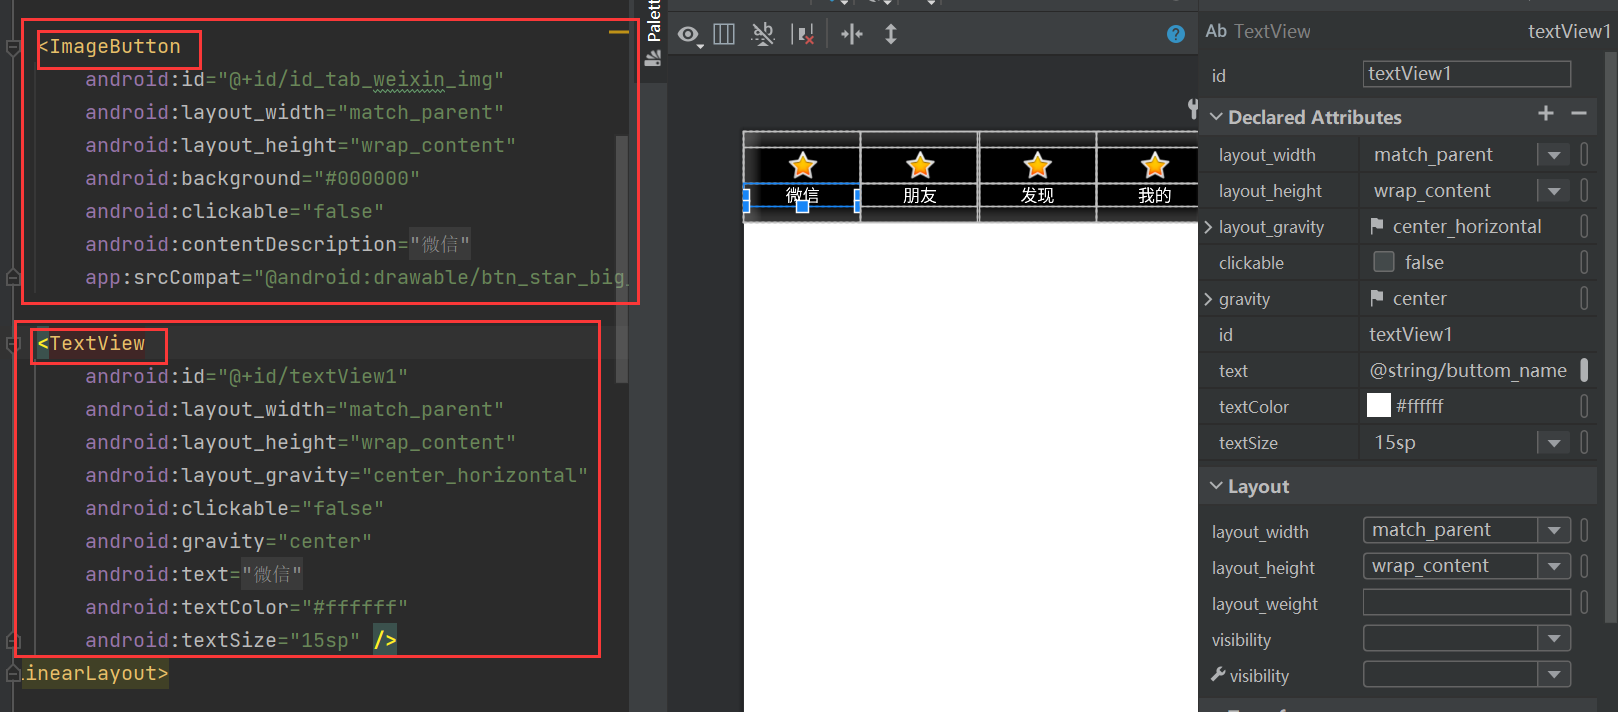Expand the gravity attribute row

[x=1208, y=299]
